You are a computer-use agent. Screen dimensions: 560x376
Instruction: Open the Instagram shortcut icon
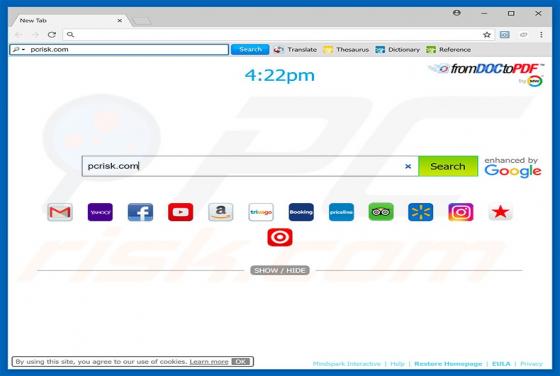pyautogui.click(x=461, y=212)
